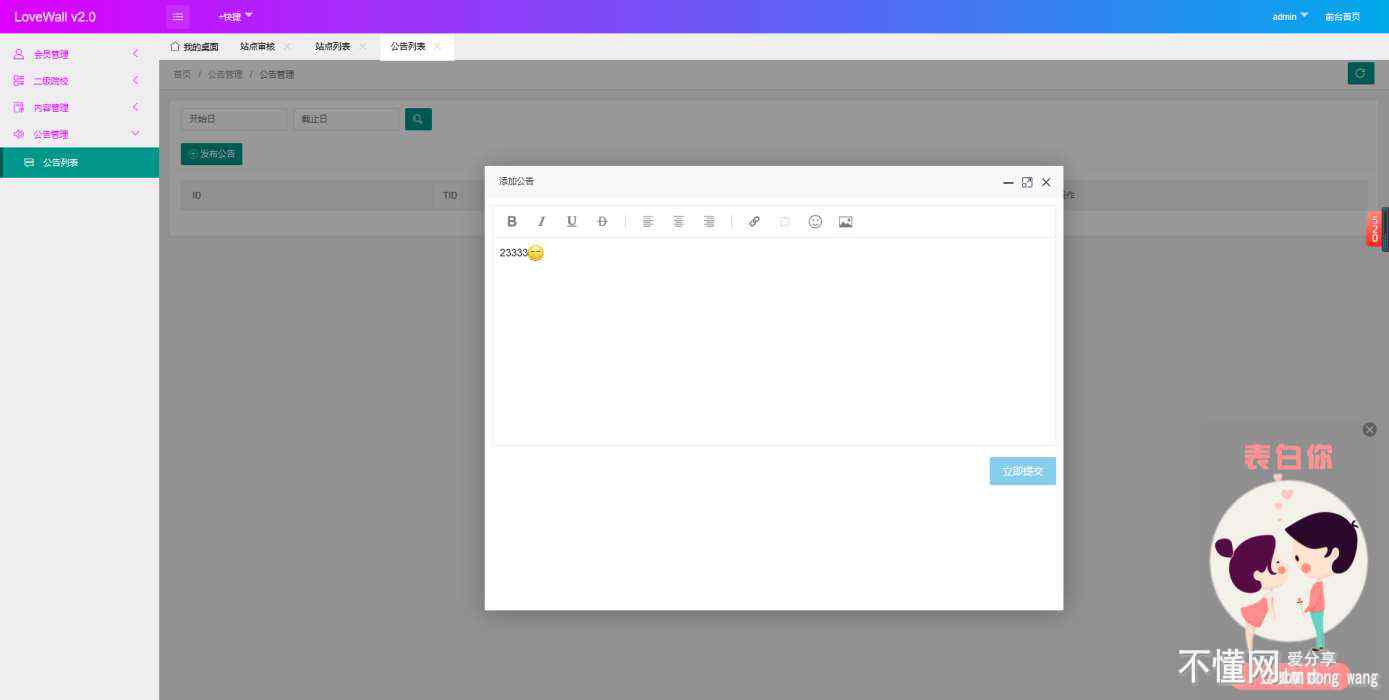The image size is (1389, 700).
Task: Switch to the 站点审核 tab
Action: click(257, 47)
